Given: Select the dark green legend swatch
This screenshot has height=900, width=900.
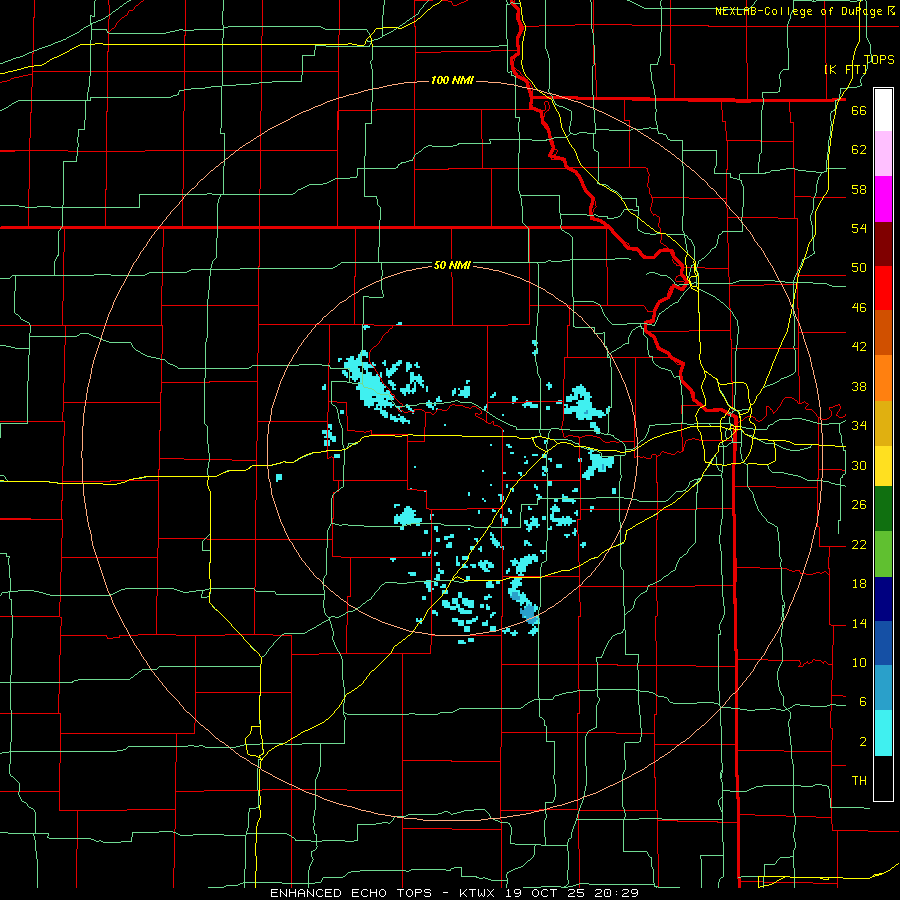Looking at the screenshot, I should [x=883, y=509].
